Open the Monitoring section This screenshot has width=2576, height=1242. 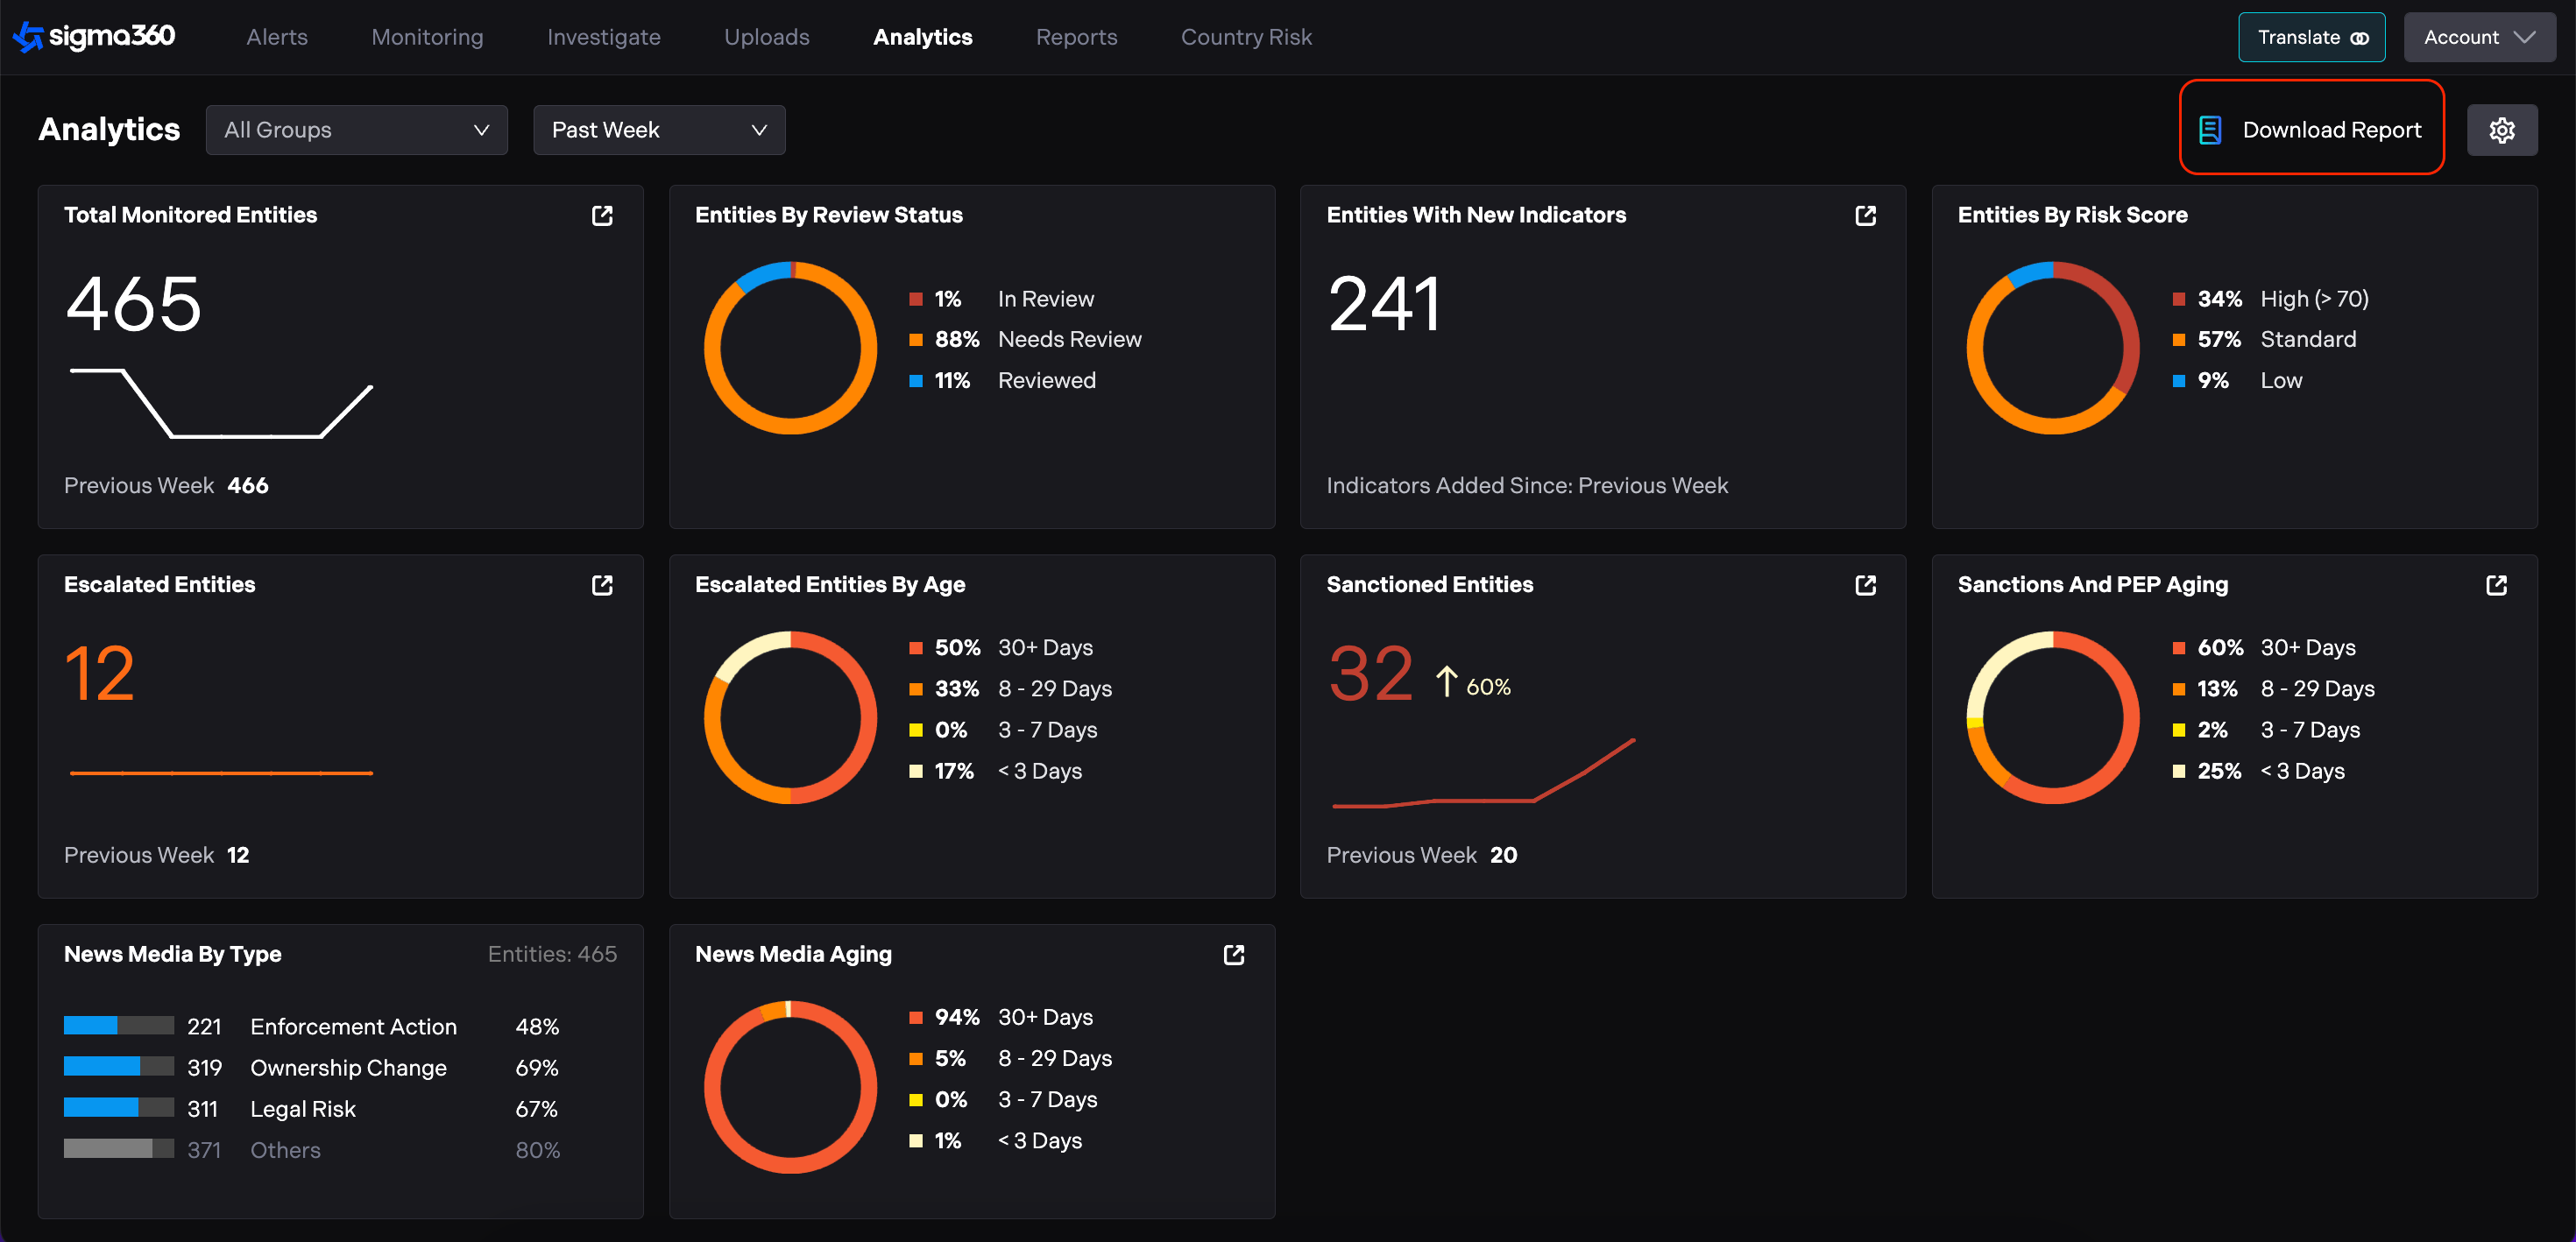[427, 37]
